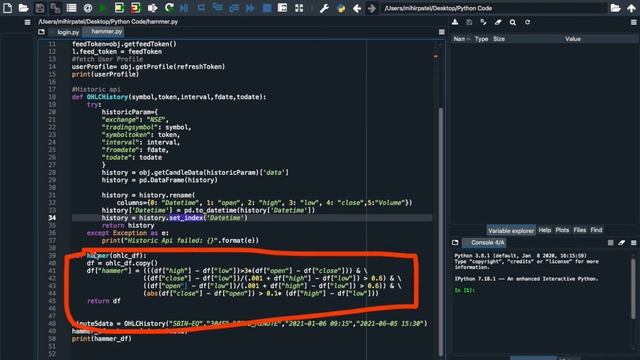Re-run the last script
Image resolution: width=640 pixels, height=360 pixels.
[x=169, y=8]
